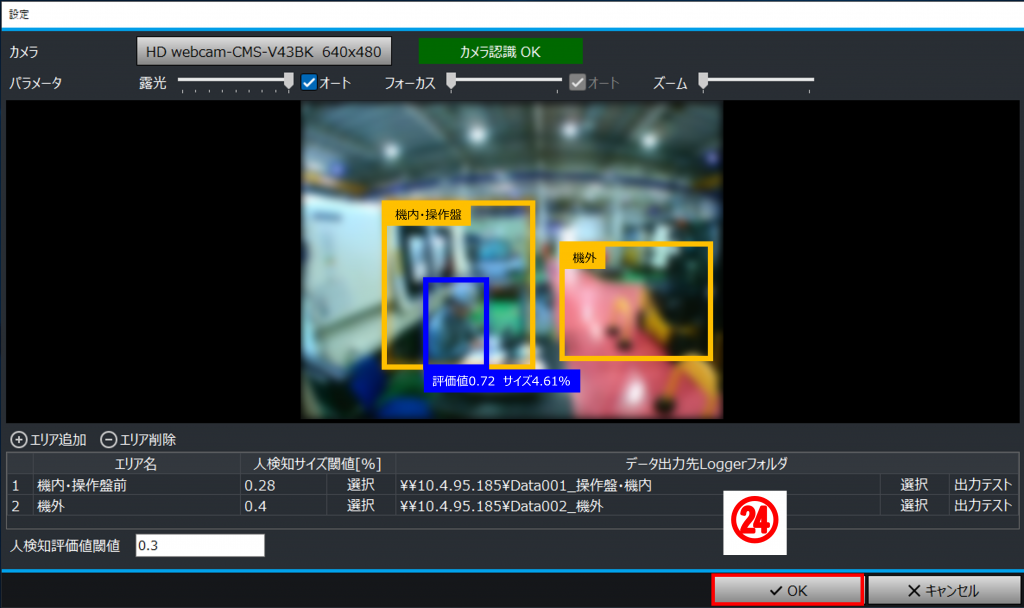1024x608 pixels.
Task: Click the 人検知サイズ閾値[%] column header
Action: coord(317,464)
